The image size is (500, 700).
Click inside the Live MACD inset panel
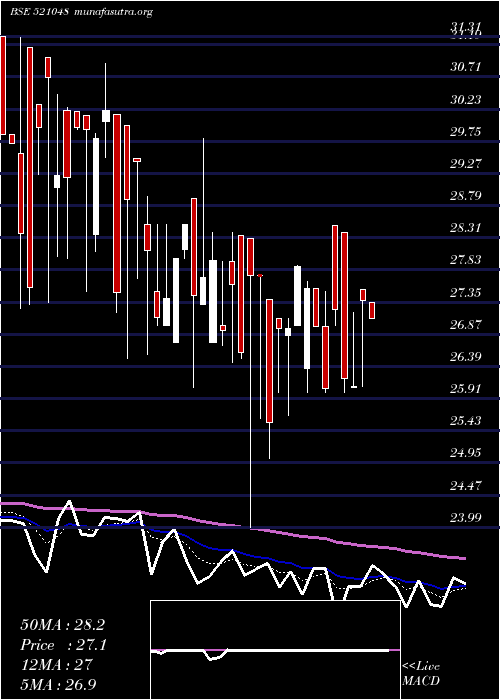[x=275, y=650]
